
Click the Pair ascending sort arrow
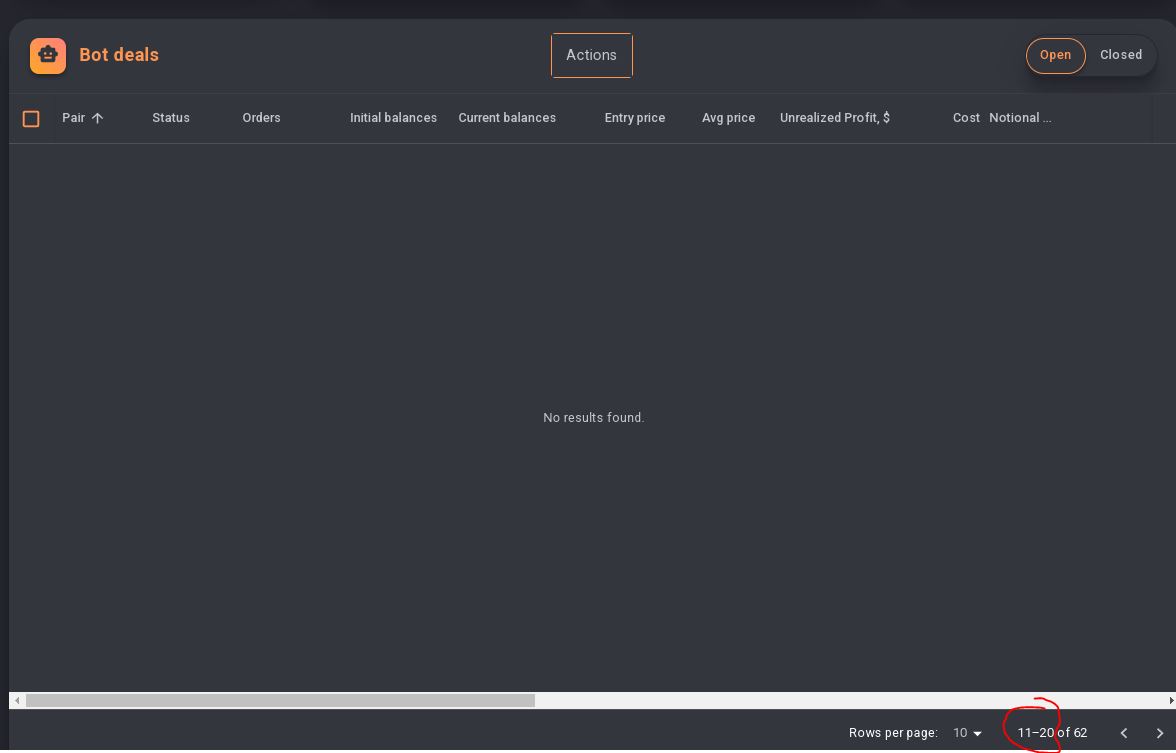point(98,118)
